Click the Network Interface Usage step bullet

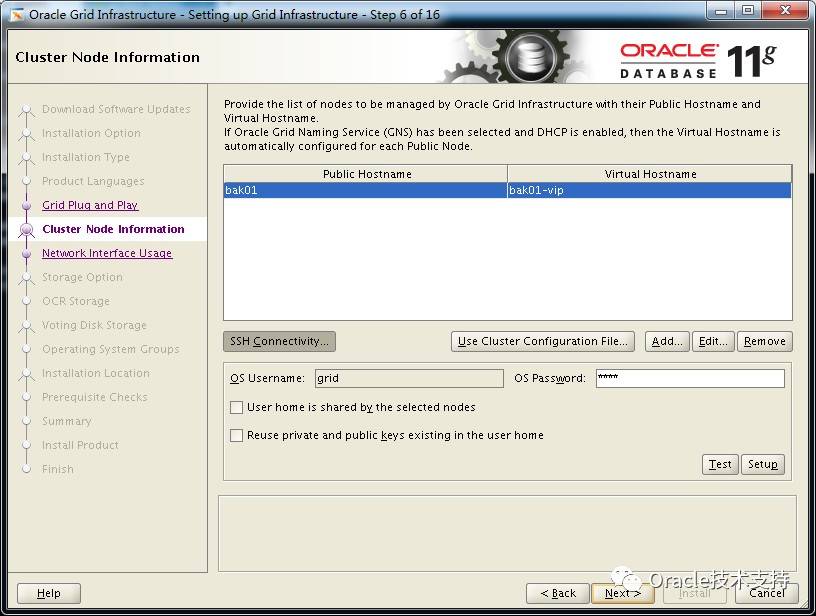(x=27, y=253)
